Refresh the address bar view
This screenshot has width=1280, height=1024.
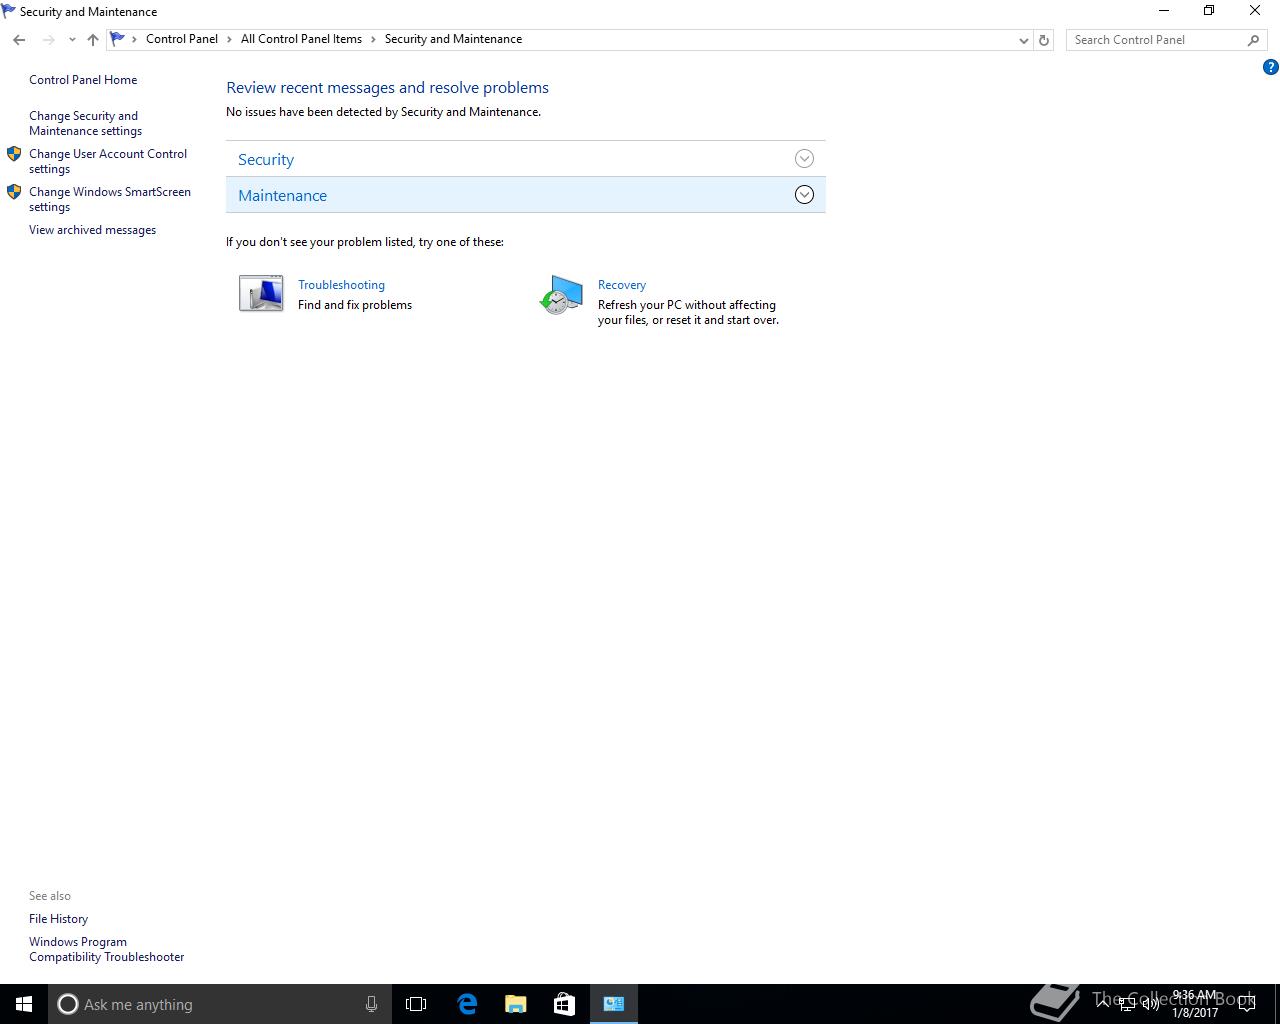click(x=1044, y=40)
